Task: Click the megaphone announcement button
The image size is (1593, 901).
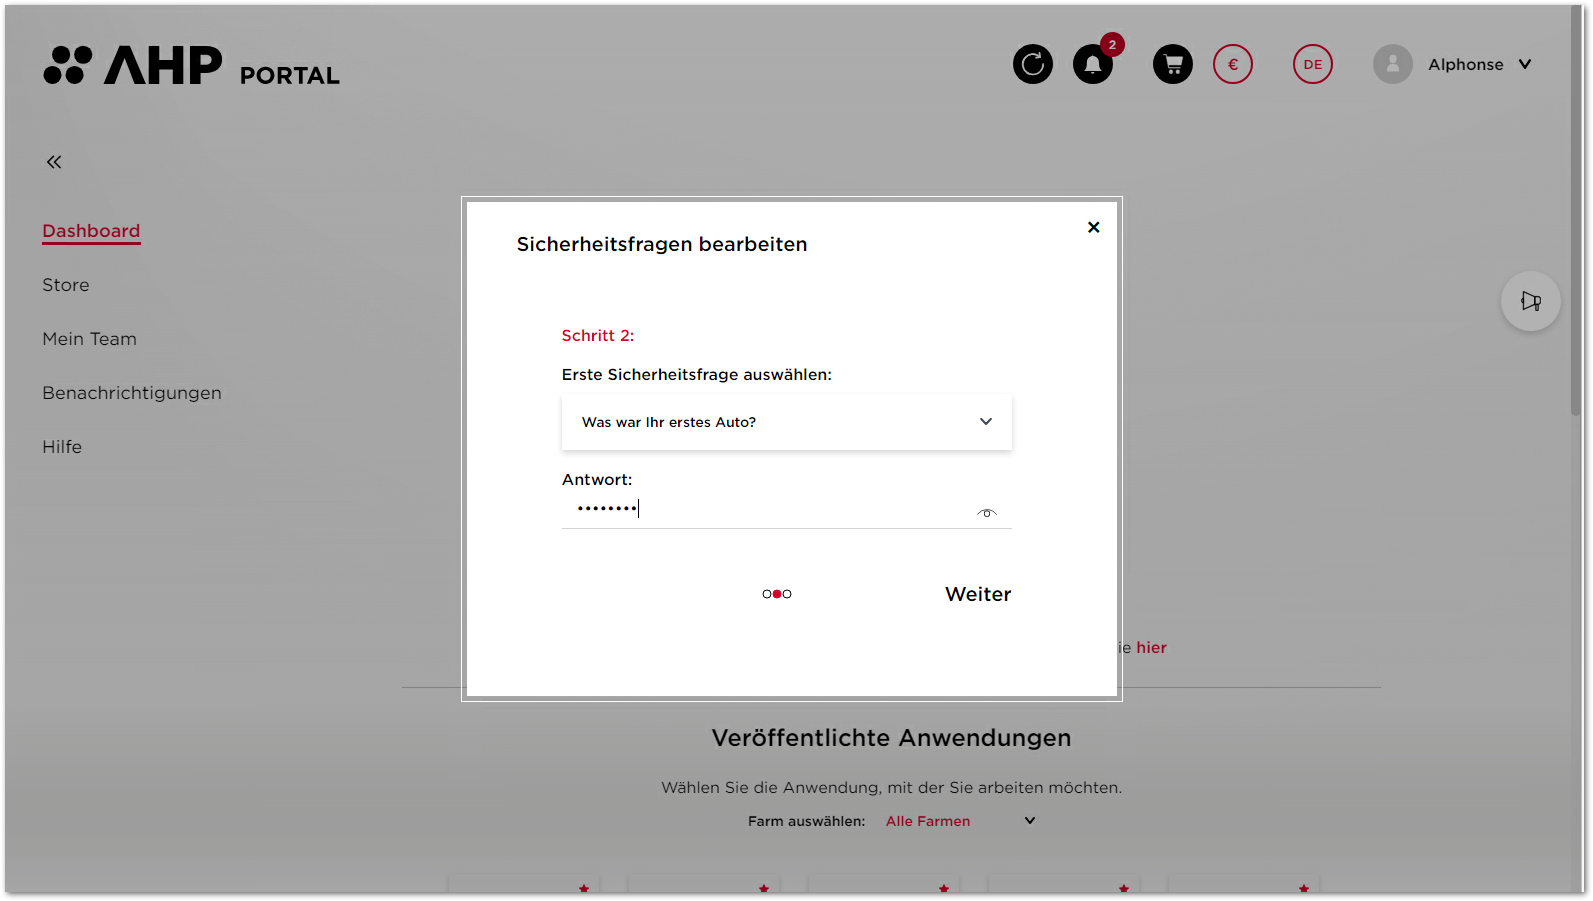Action: 1531,301
